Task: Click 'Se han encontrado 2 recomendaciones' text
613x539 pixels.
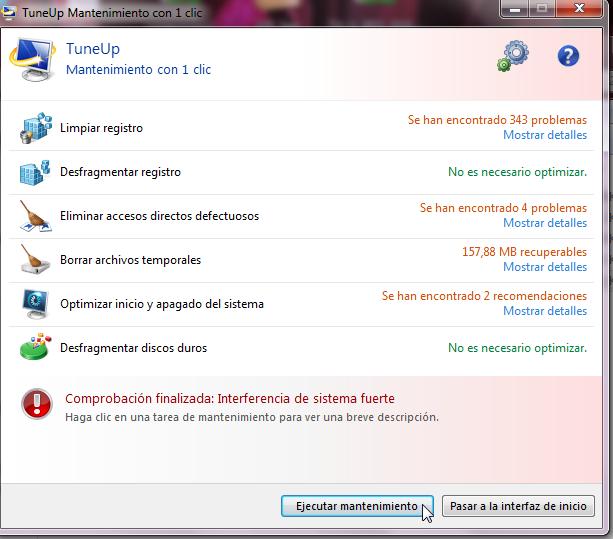Action: click(x=484, y=296)
